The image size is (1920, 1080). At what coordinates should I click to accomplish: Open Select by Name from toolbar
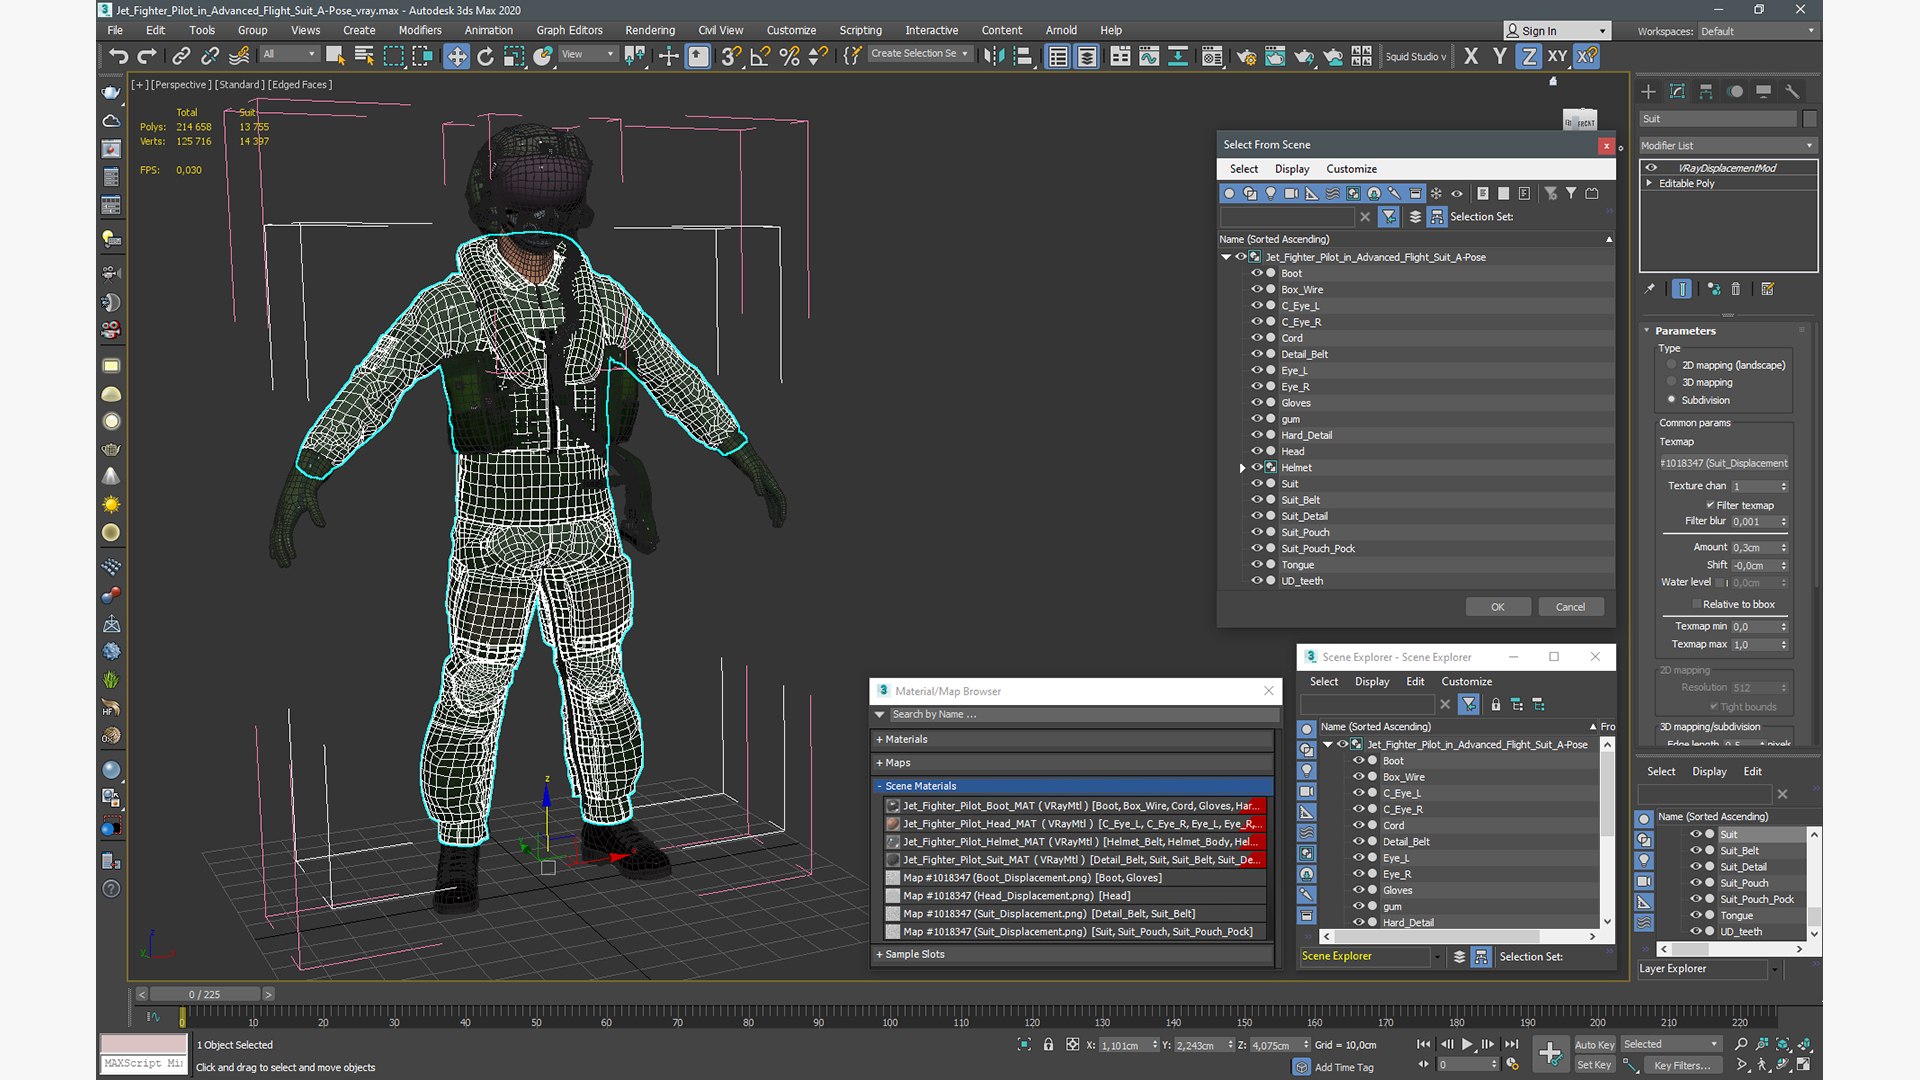[x=364, y=56]
